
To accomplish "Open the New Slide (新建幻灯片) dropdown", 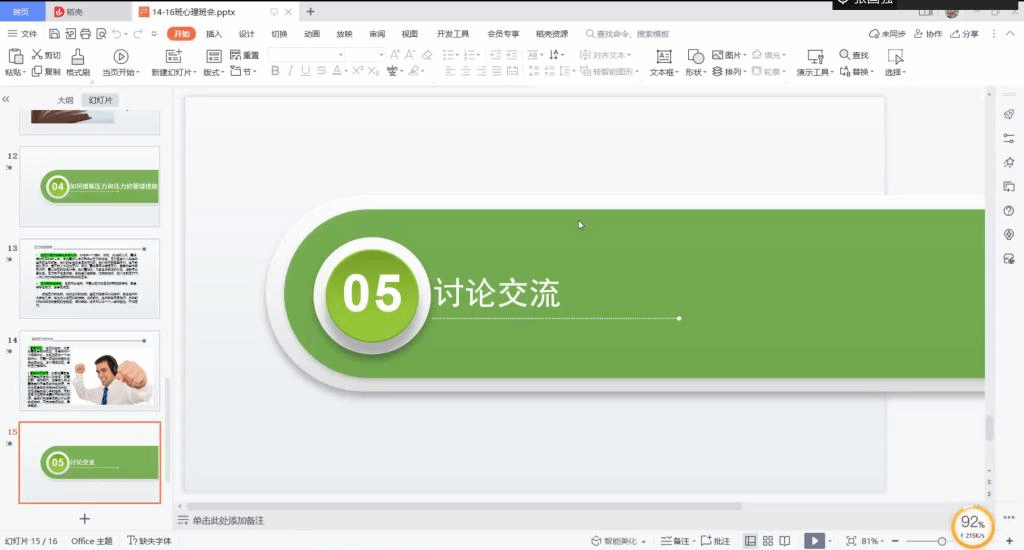I will (x=174, y=72).
